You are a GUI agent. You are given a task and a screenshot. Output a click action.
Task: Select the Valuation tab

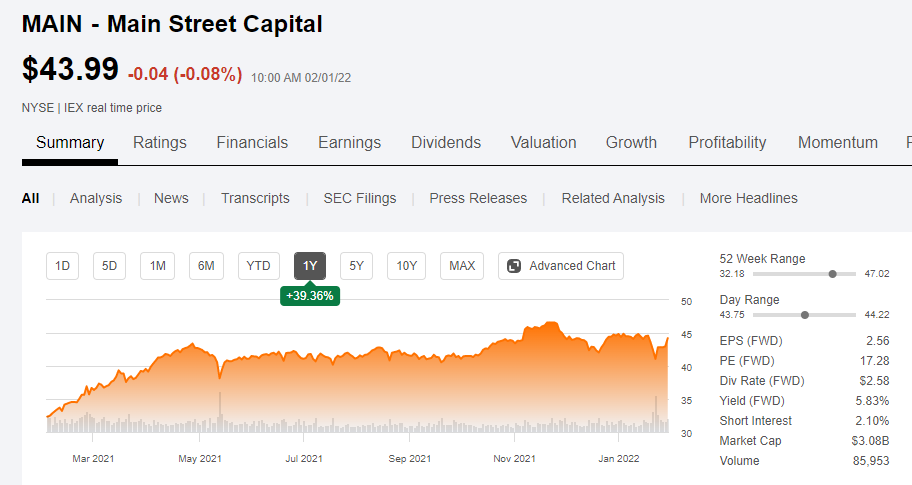tap(544, 142)
